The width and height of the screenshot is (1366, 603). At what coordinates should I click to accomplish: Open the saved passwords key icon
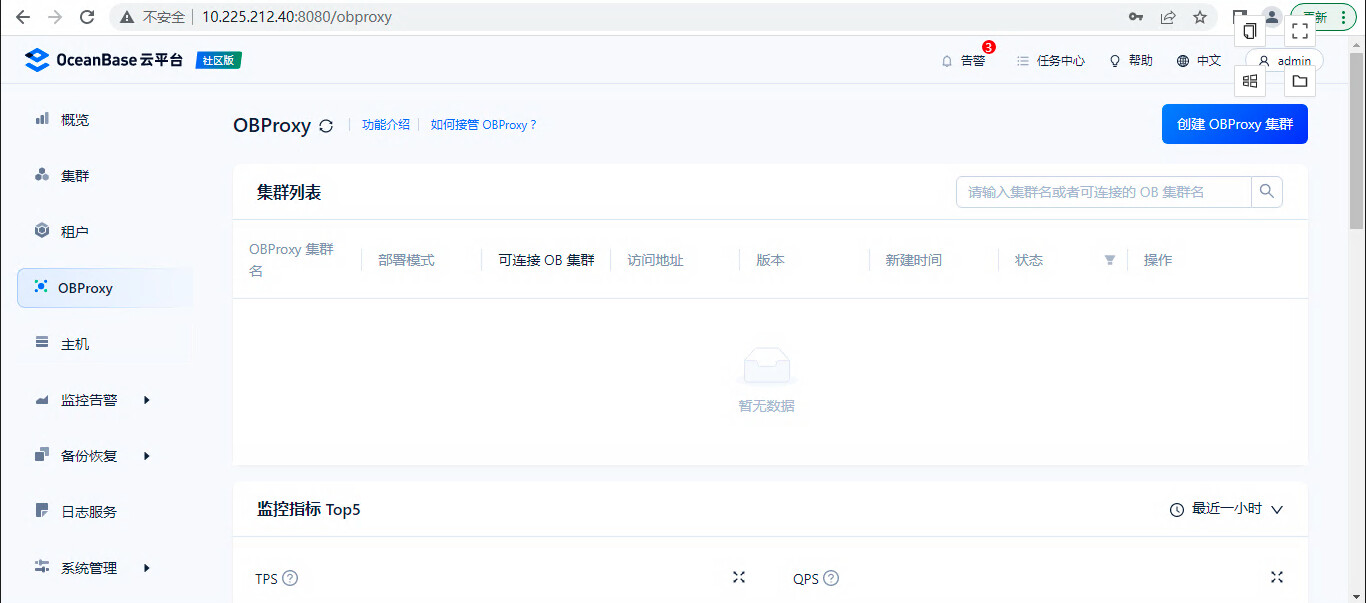point(1136,17)
